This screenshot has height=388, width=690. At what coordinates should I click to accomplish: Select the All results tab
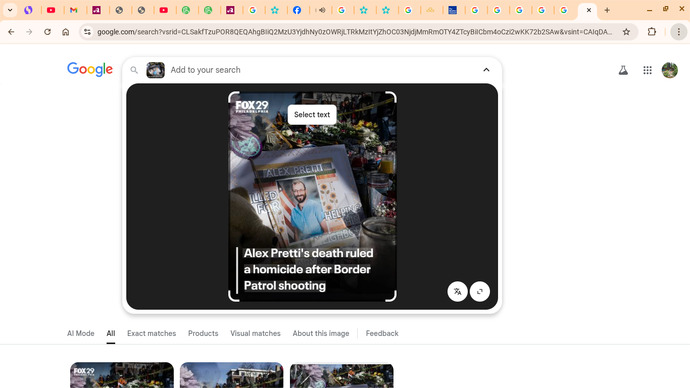pos(110,333)
